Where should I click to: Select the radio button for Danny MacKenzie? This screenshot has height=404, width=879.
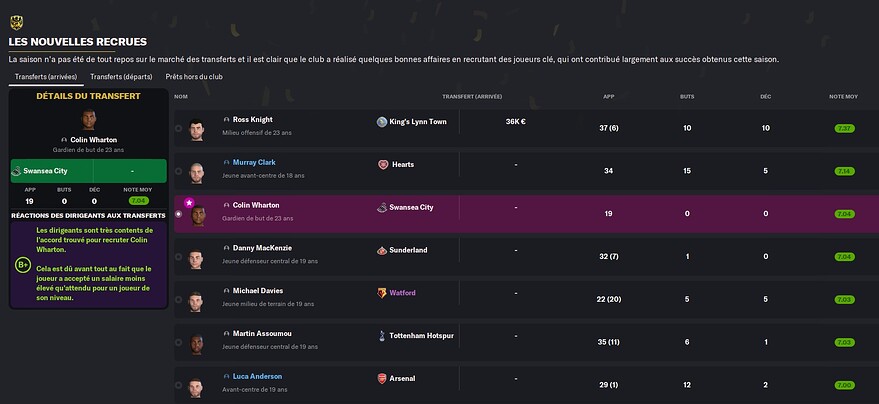click(178, 257)
